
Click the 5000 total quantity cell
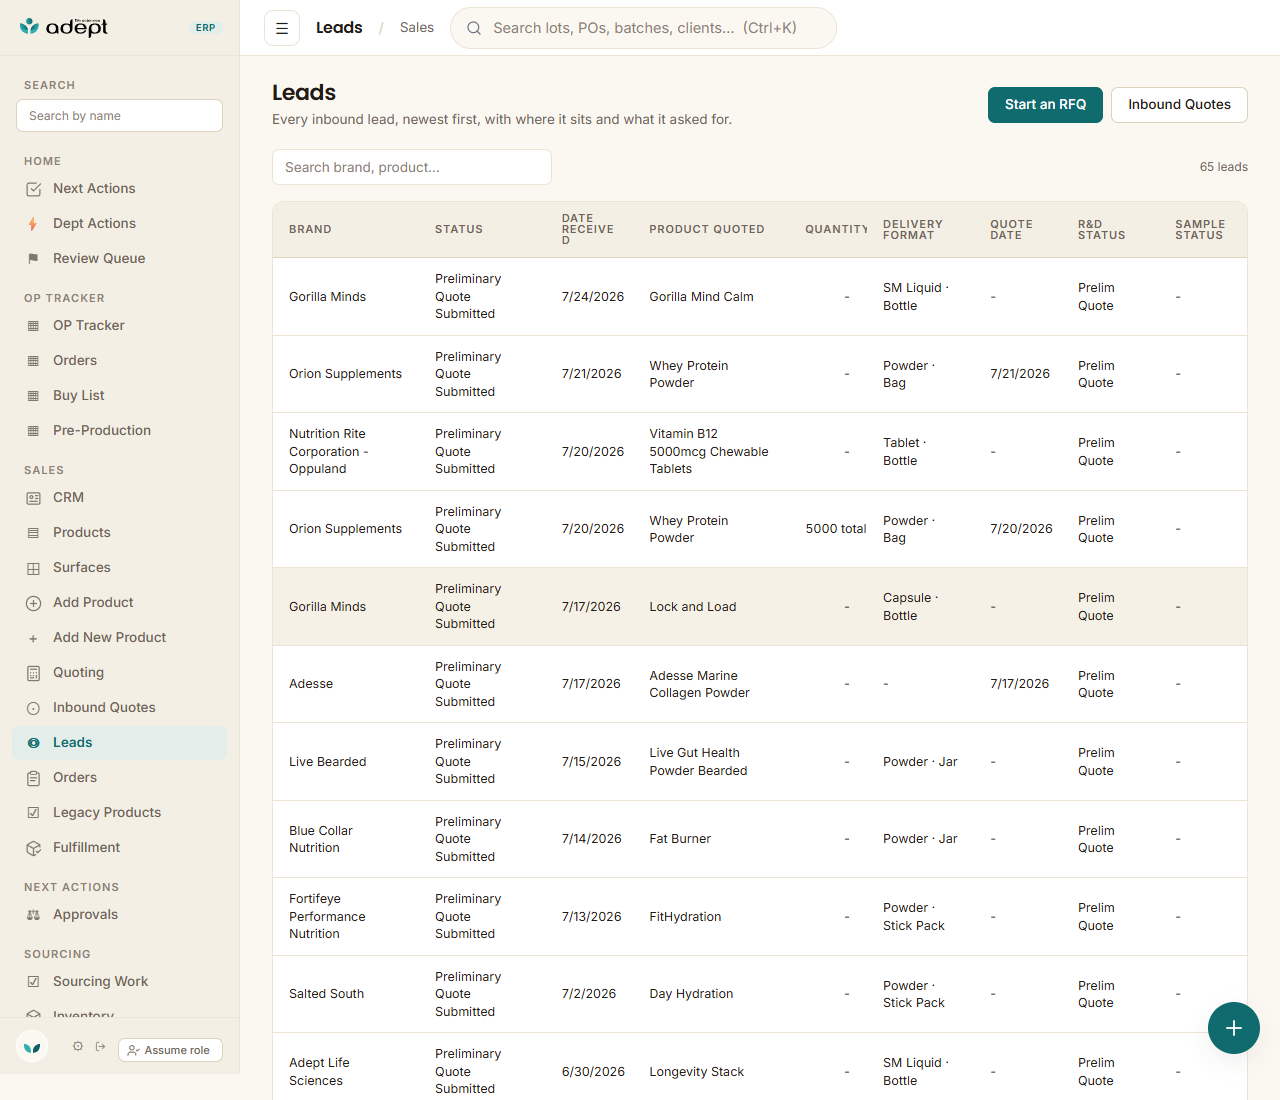(x=836, y=529)
